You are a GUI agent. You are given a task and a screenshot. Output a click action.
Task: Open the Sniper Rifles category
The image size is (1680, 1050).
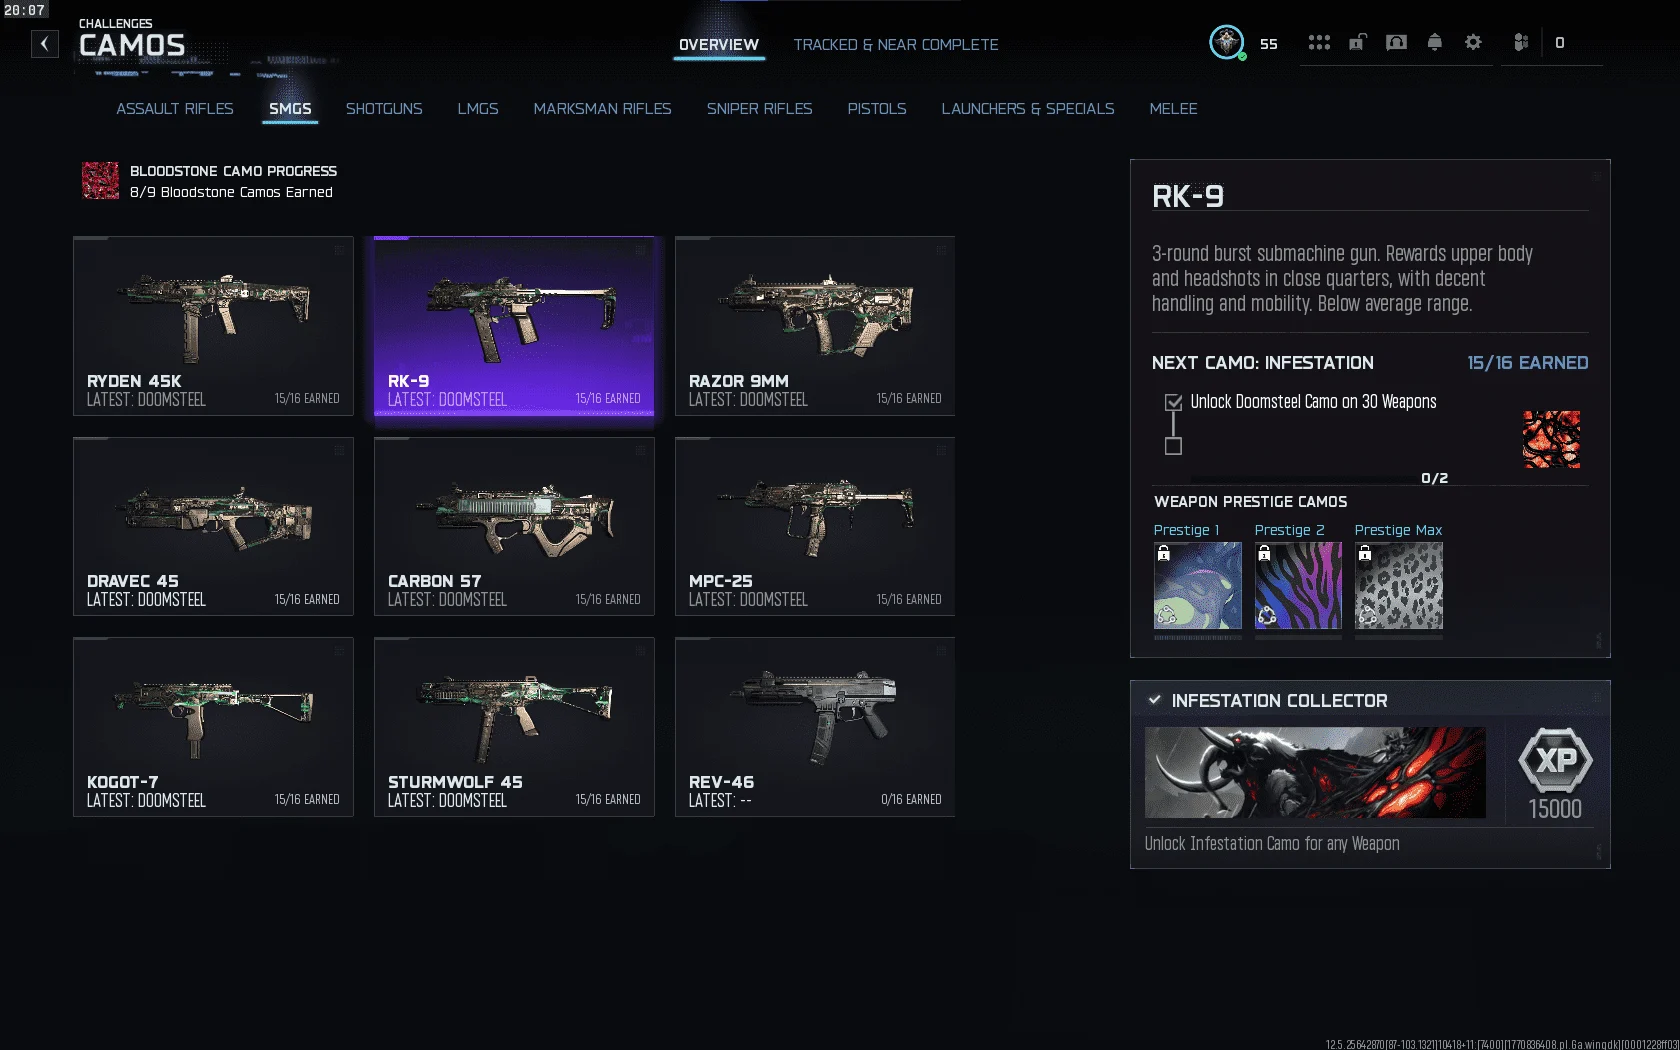click(759, 109)
